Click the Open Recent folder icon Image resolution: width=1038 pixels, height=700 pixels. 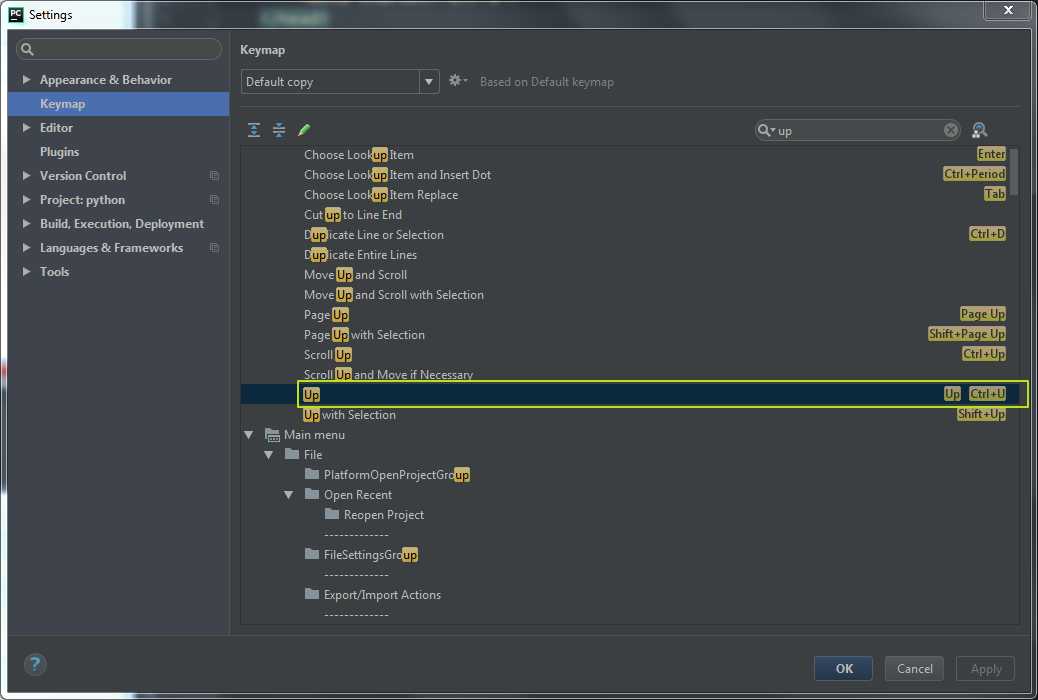click(312, 494)
